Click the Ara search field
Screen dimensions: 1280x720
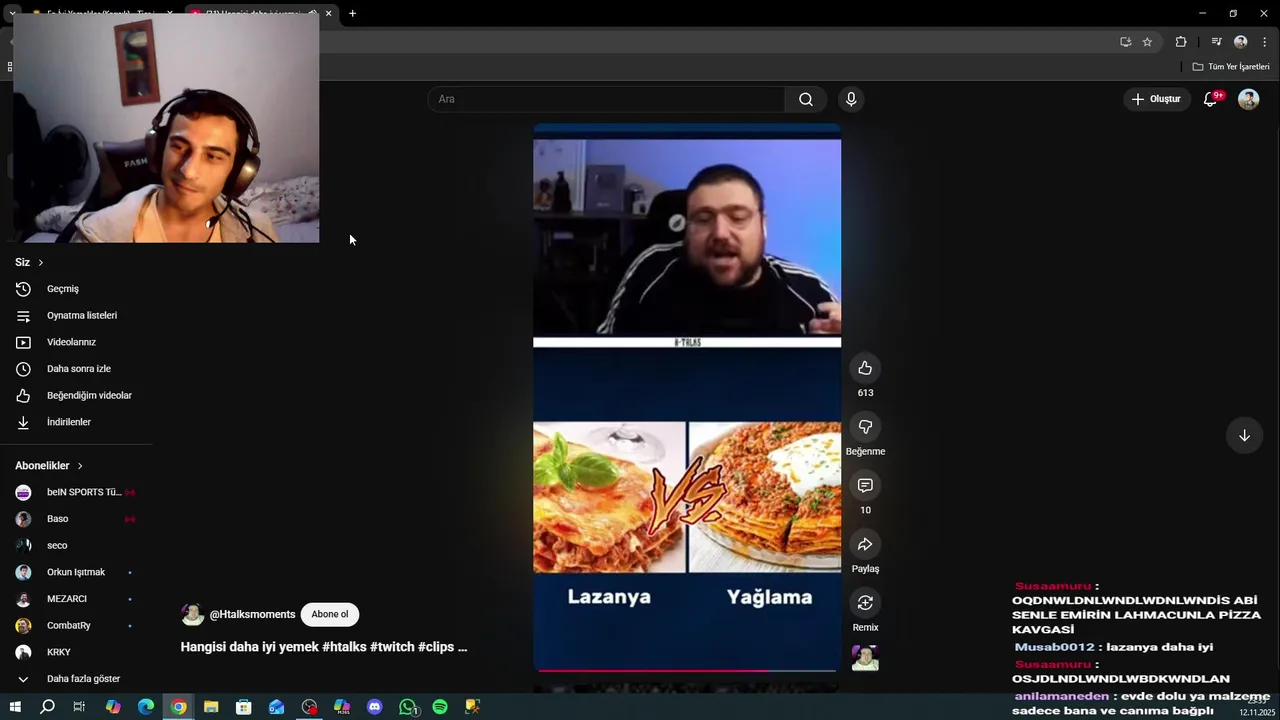click(x=606, y=99)
